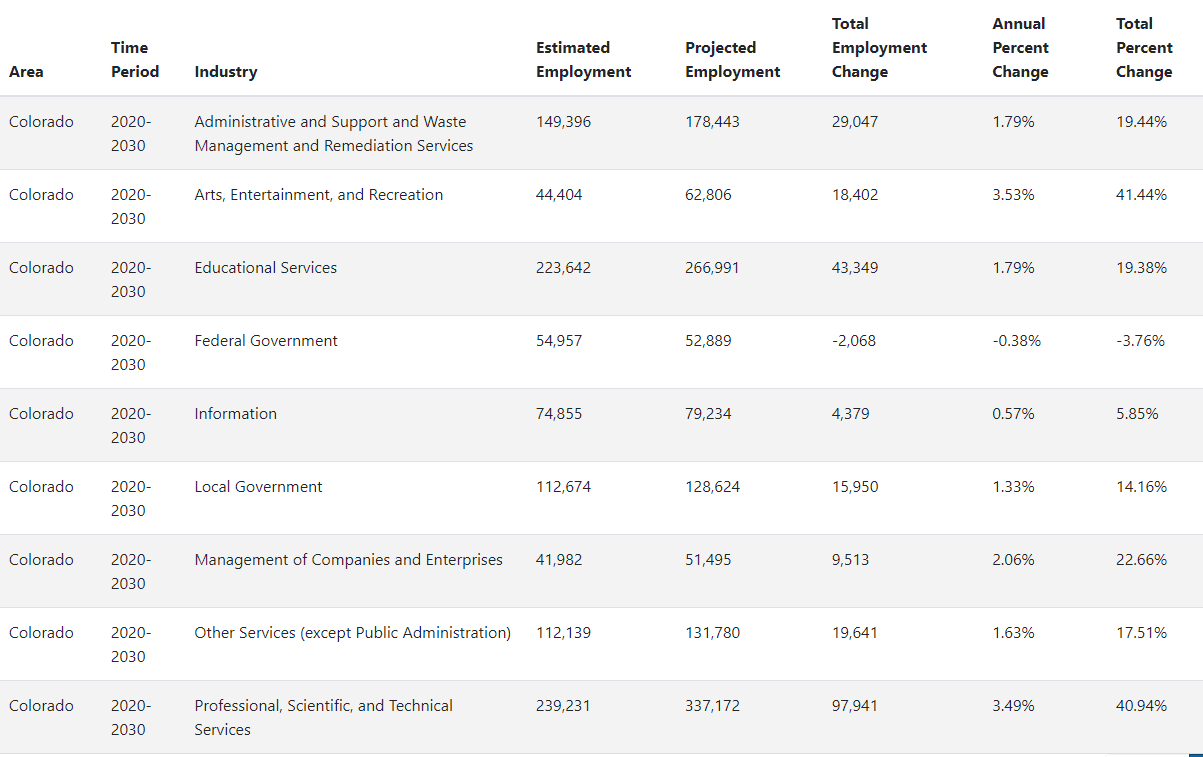Screen dimensions: 1203x757
Task: Select total percent change 17.51%
Action: click(x=1142, y=633)
